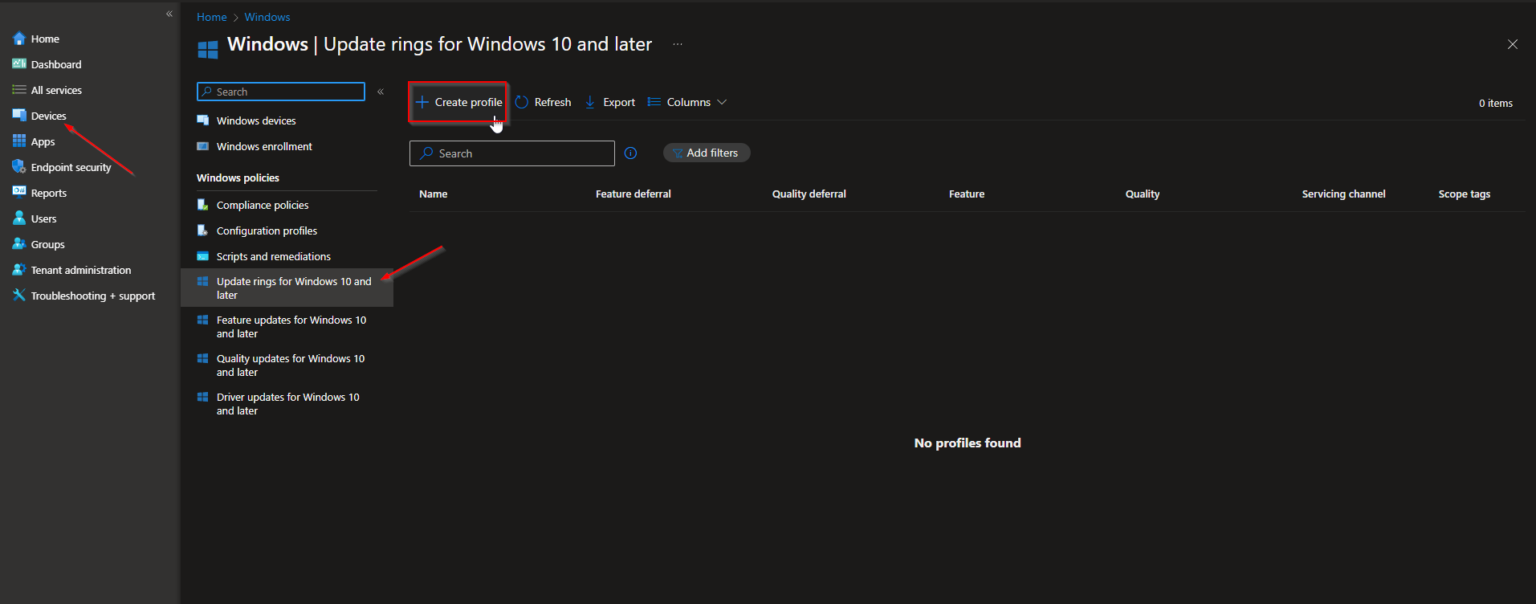Click the Driver updates Windows icon
Viewport: 1536px width, 604px height.
click(x=203, y=397)
